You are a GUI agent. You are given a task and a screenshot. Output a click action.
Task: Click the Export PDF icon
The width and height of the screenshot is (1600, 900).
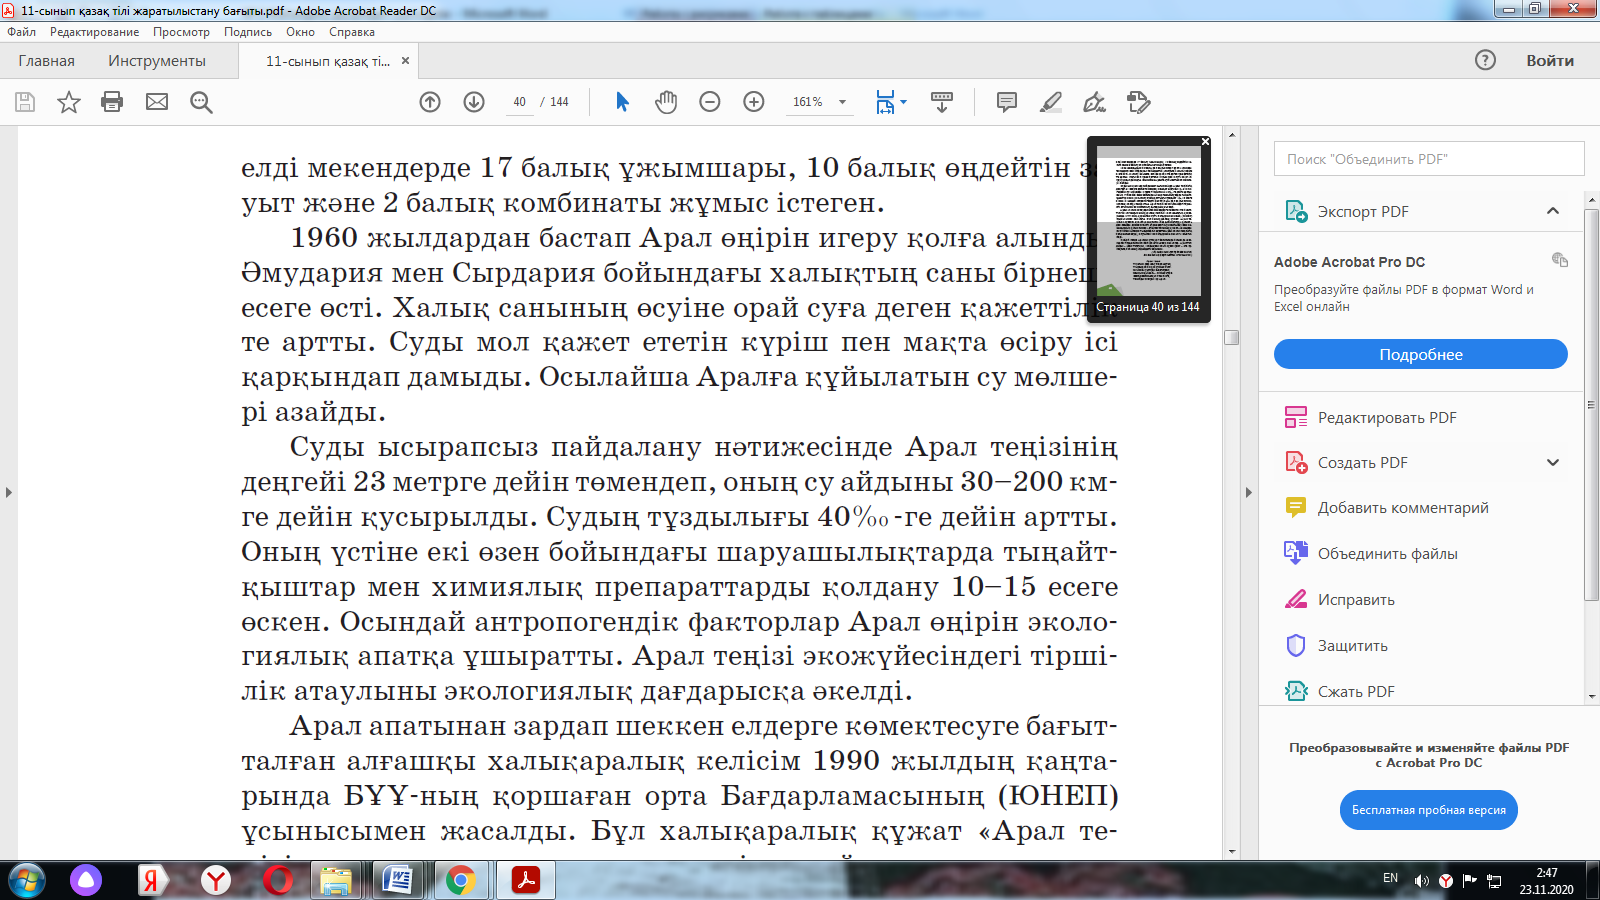[1296, 211]
